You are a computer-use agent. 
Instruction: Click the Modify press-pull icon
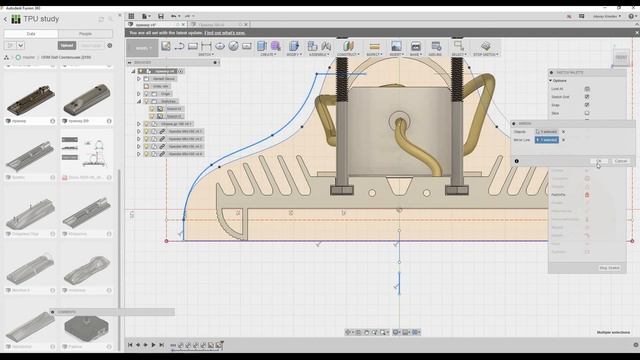click(293, 46)
